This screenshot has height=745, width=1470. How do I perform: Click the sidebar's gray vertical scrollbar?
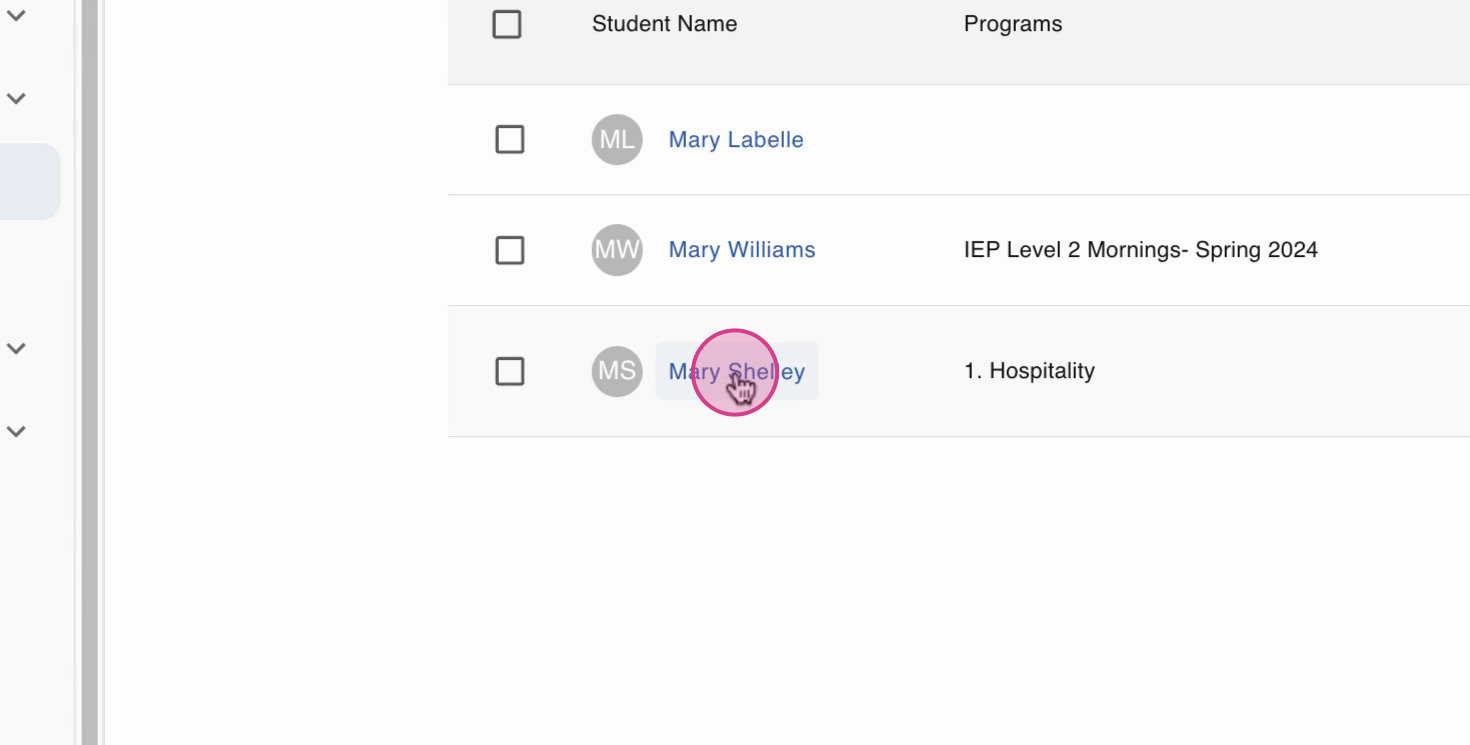point(90,372)
